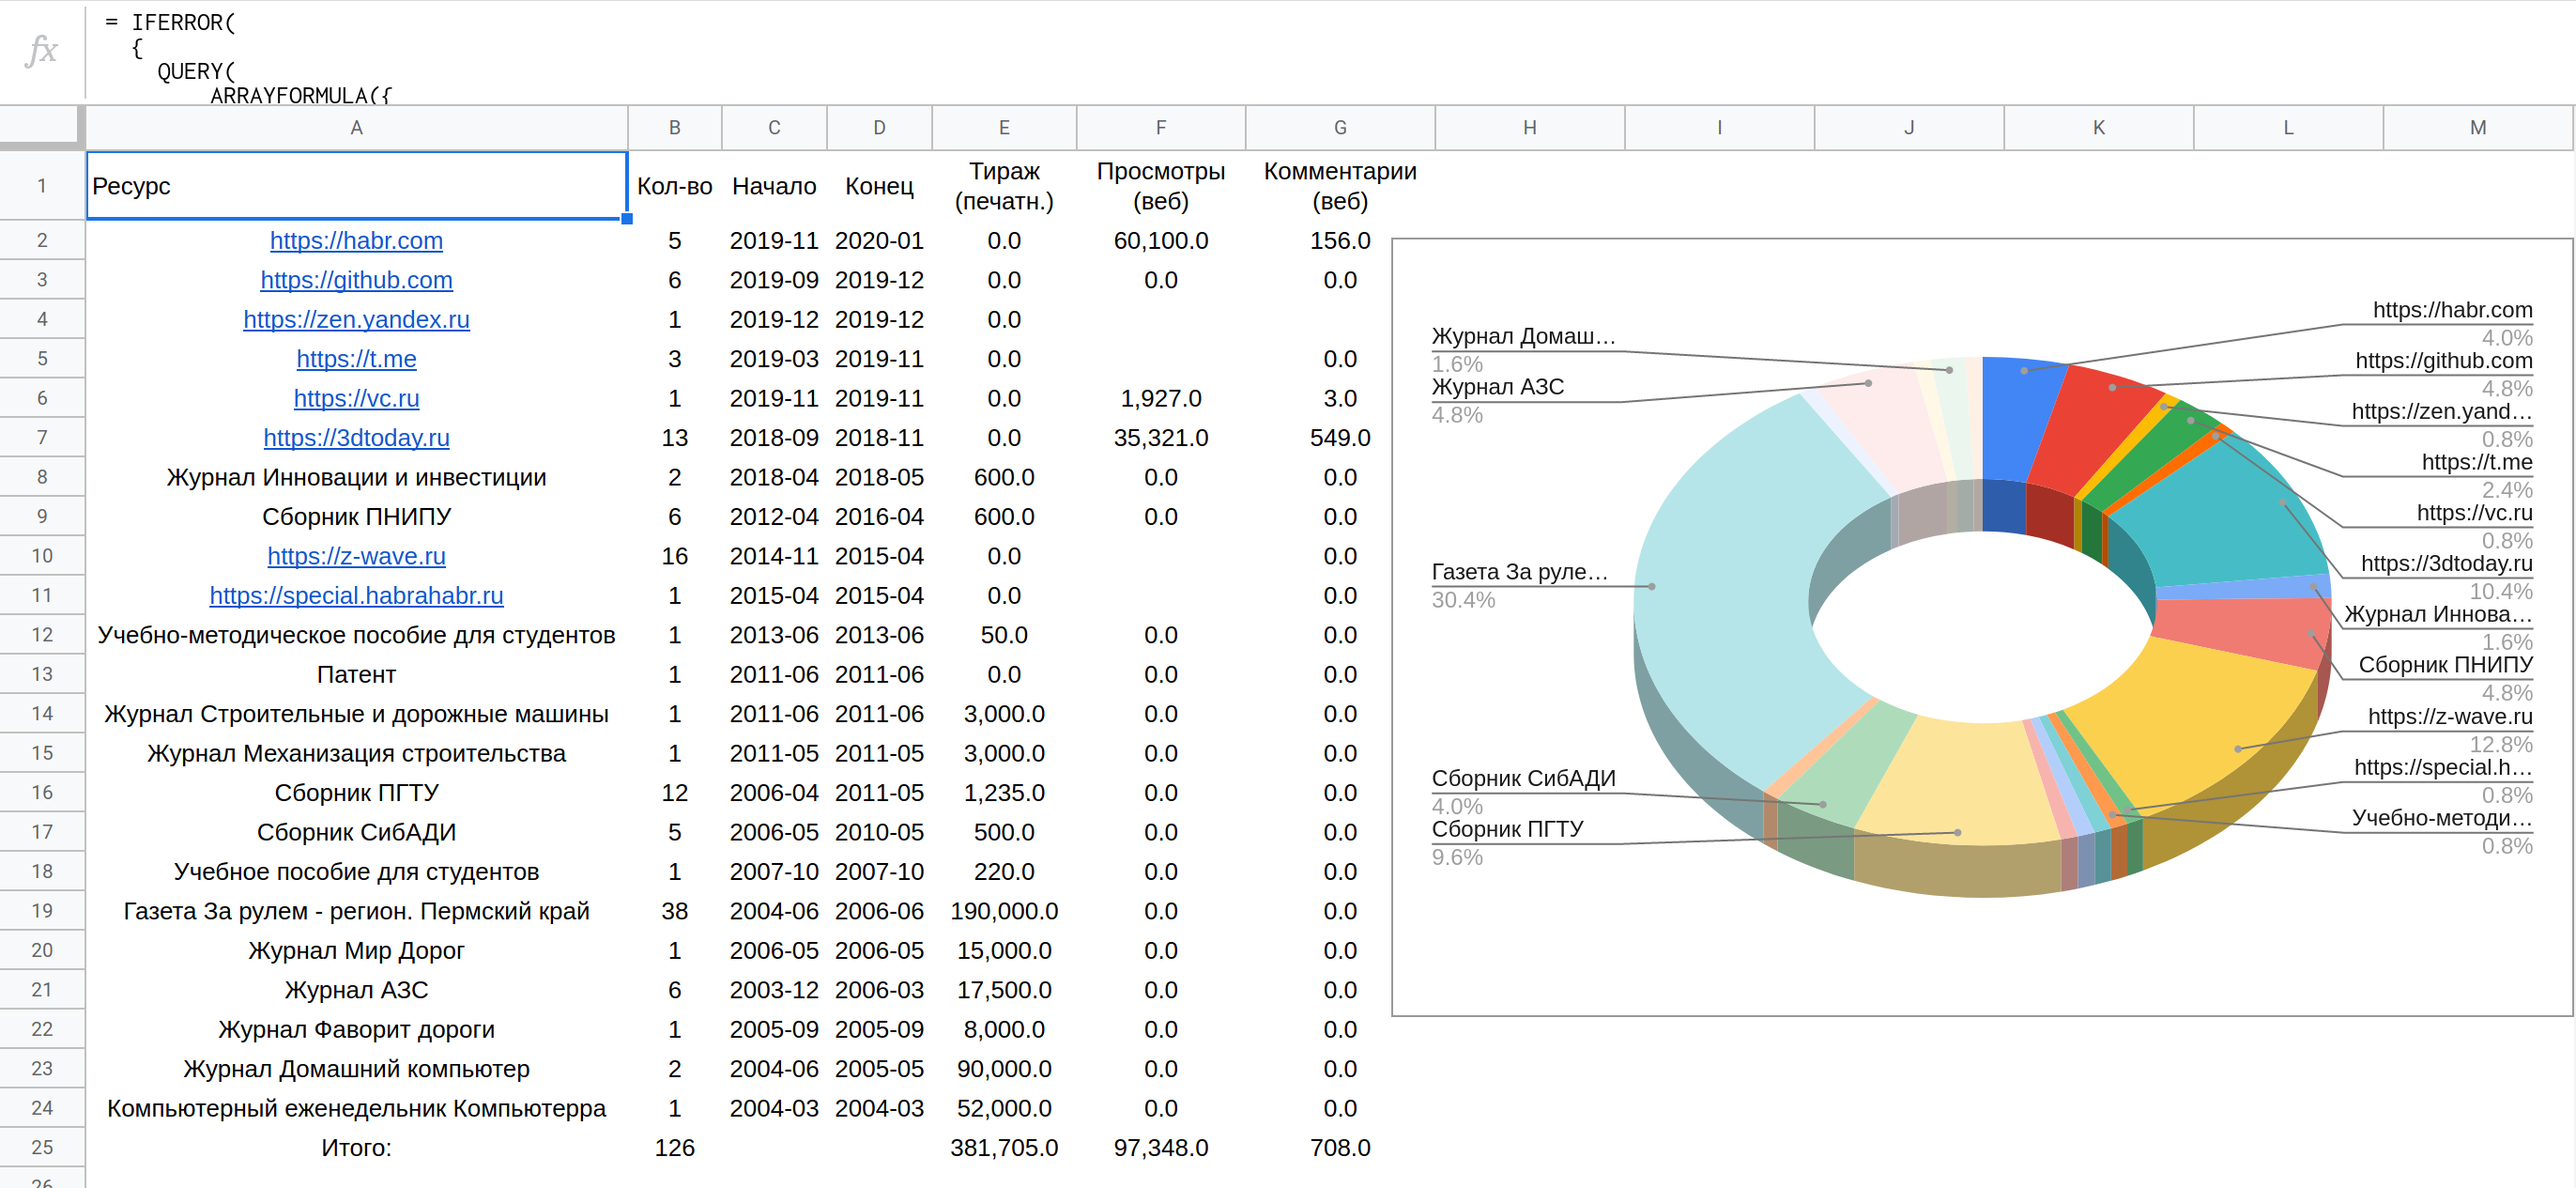Select row header 19
Image resolution: width=2576 pixels, height=1188 pixels.
[x=41, y=911]
